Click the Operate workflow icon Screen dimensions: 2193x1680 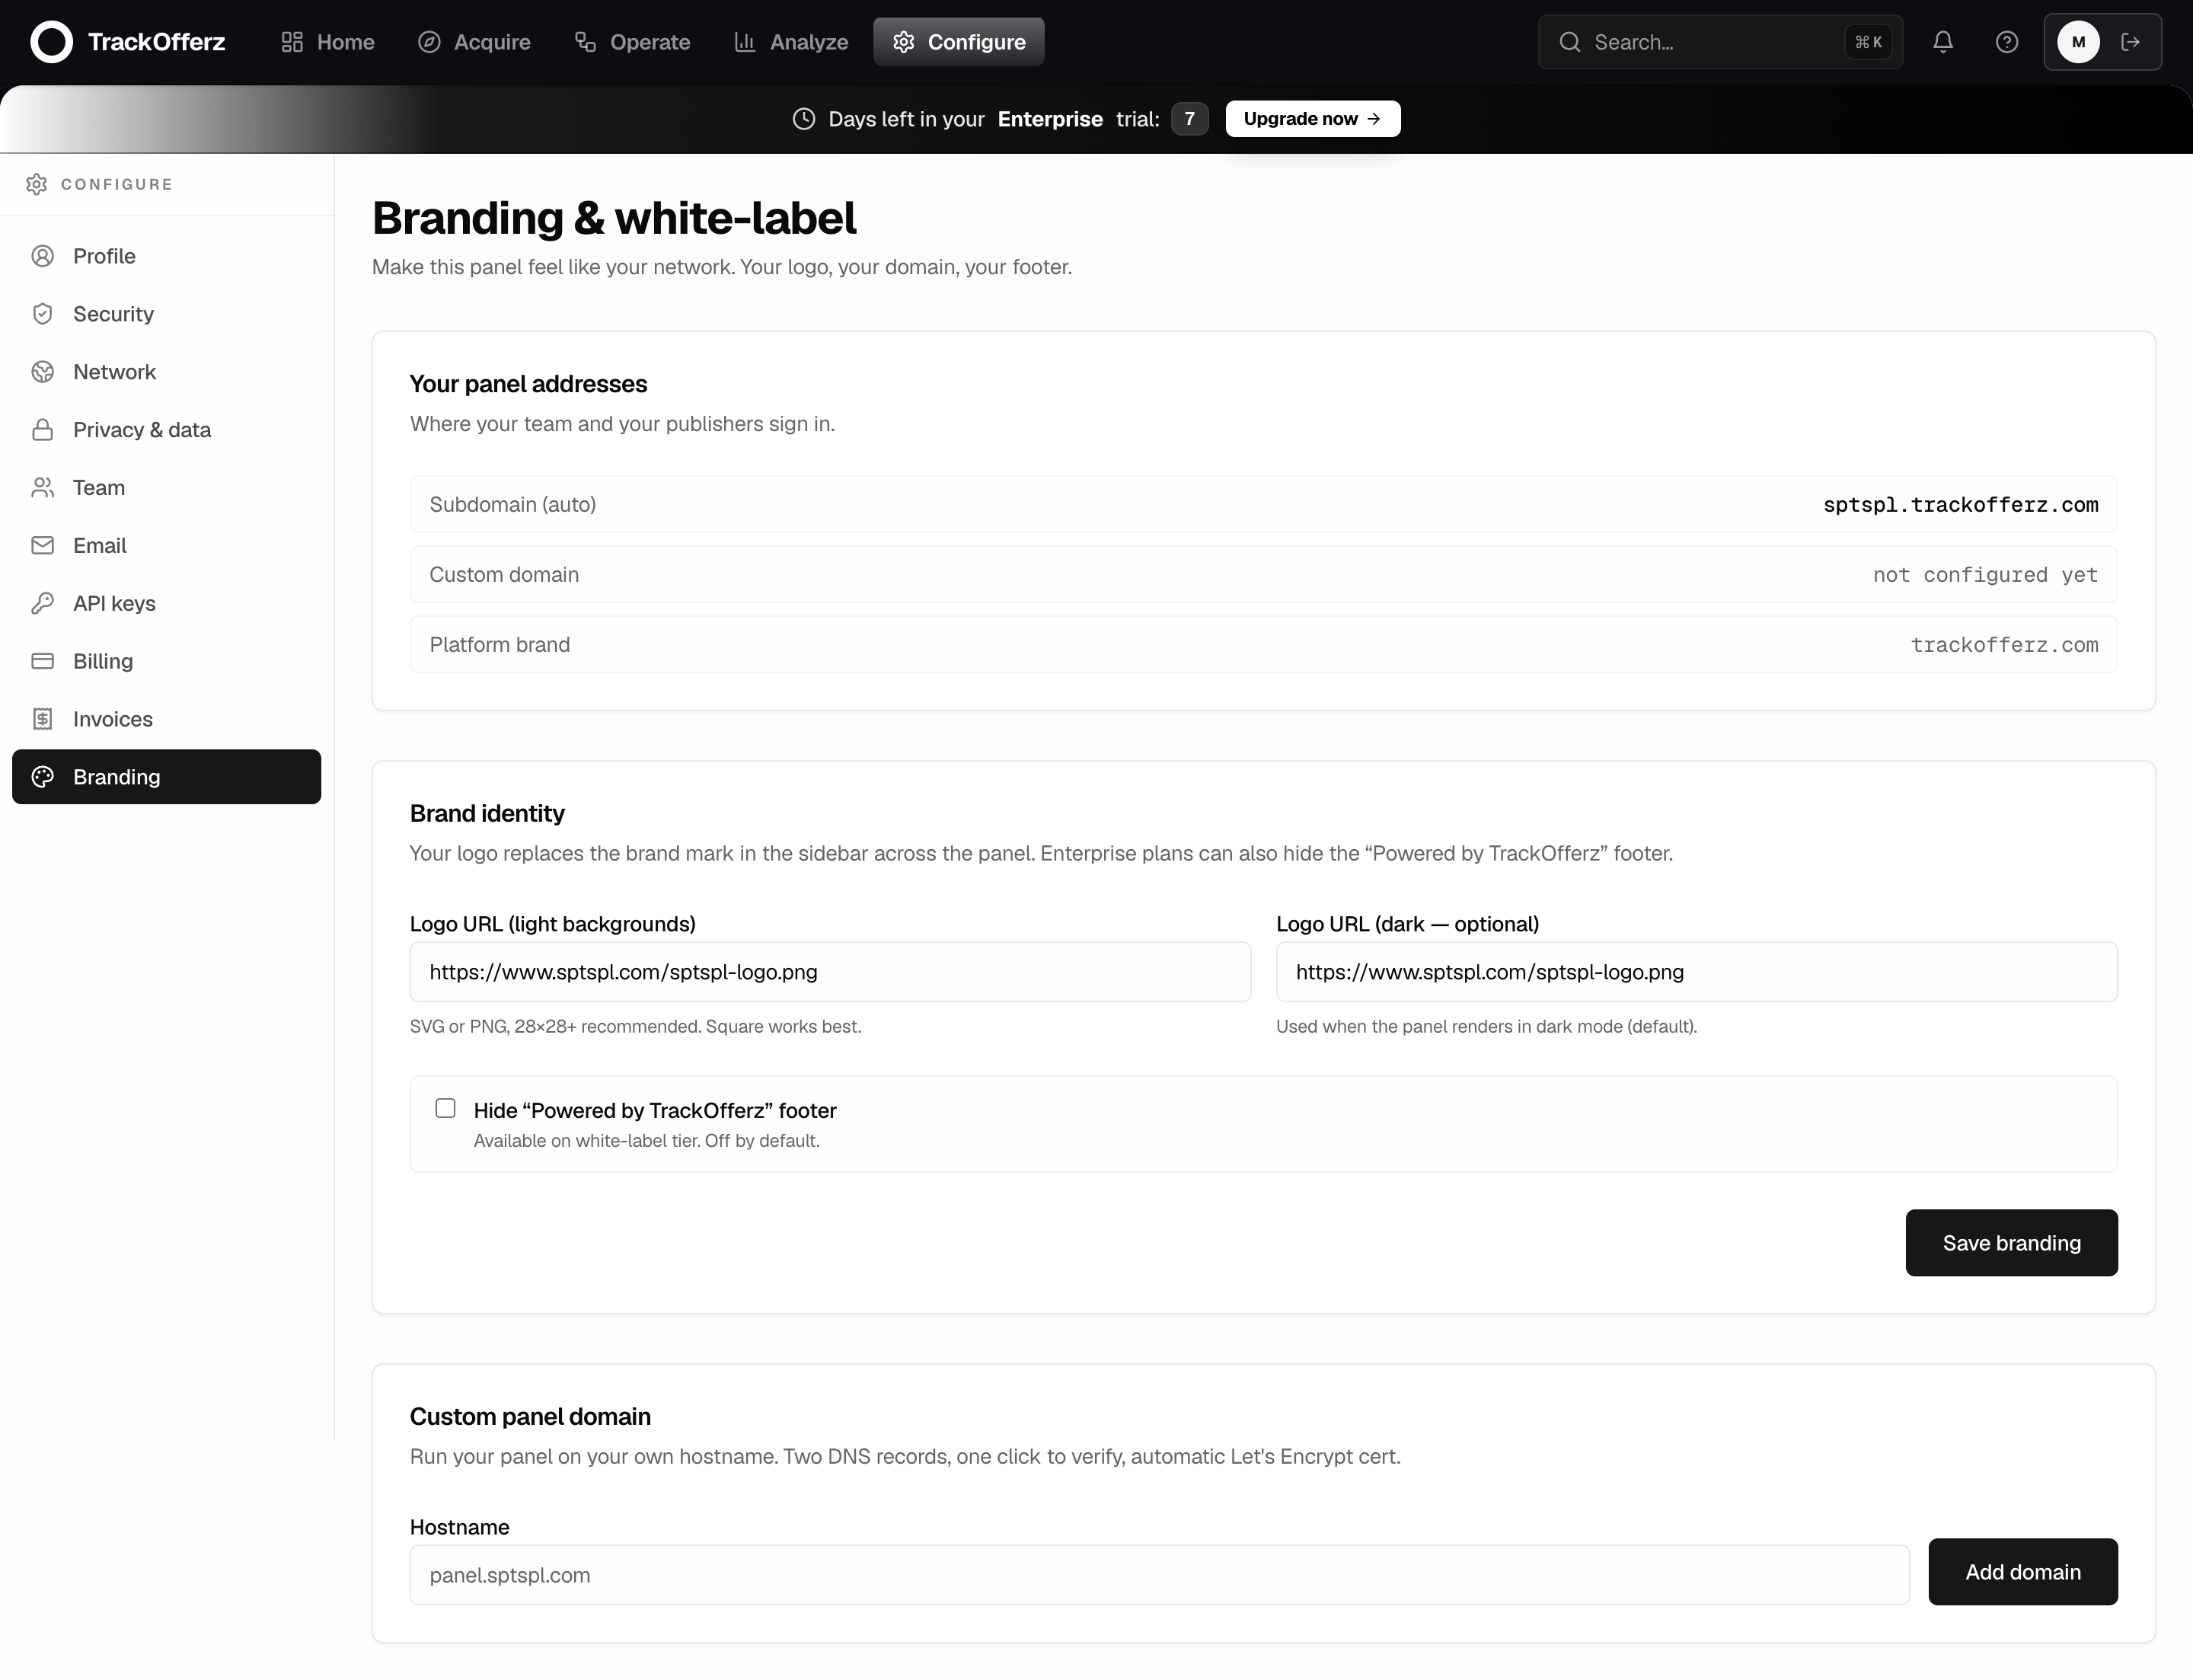[x=586, y=42]
